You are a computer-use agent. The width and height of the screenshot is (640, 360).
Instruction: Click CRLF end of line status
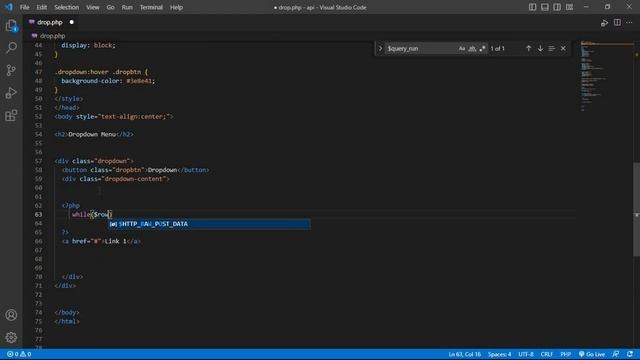[x=547, y=354]
